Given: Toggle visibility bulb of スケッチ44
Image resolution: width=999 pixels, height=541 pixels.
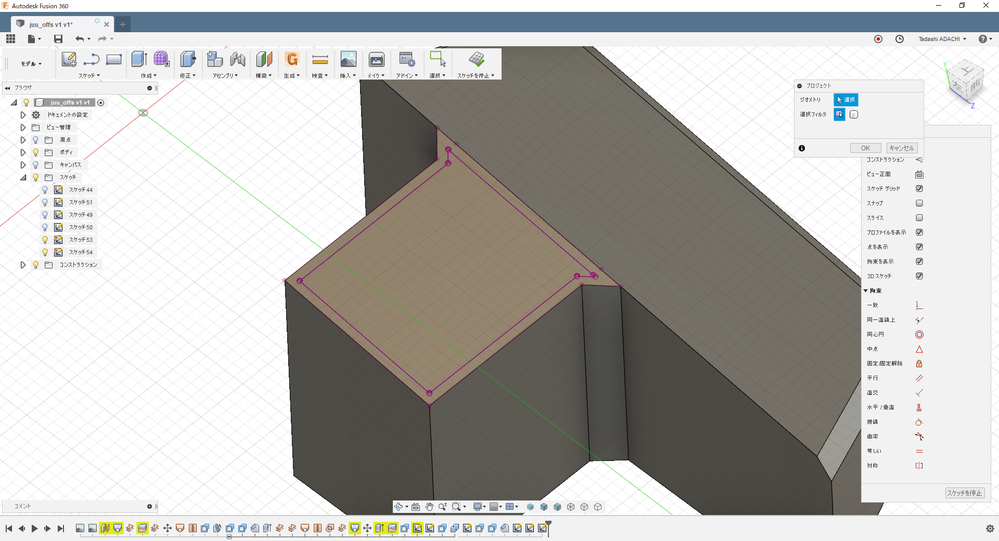Looking at the screenshot, I should click(45, 190).
